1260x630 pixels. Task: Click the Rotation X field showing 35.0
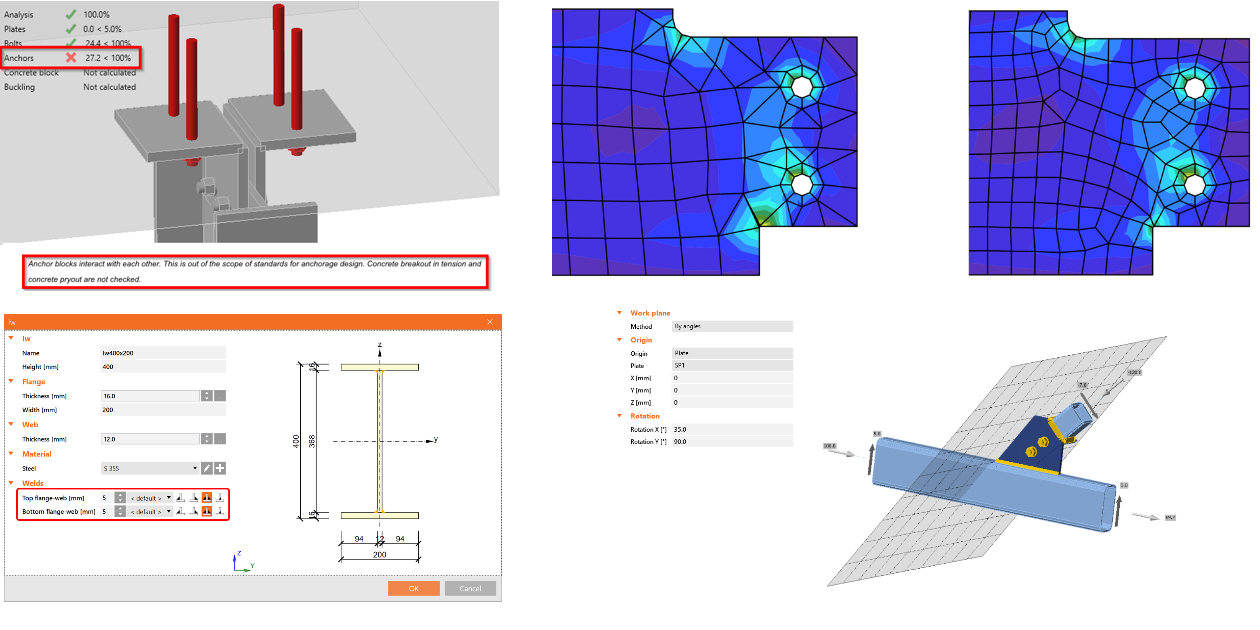coord(732,429)
